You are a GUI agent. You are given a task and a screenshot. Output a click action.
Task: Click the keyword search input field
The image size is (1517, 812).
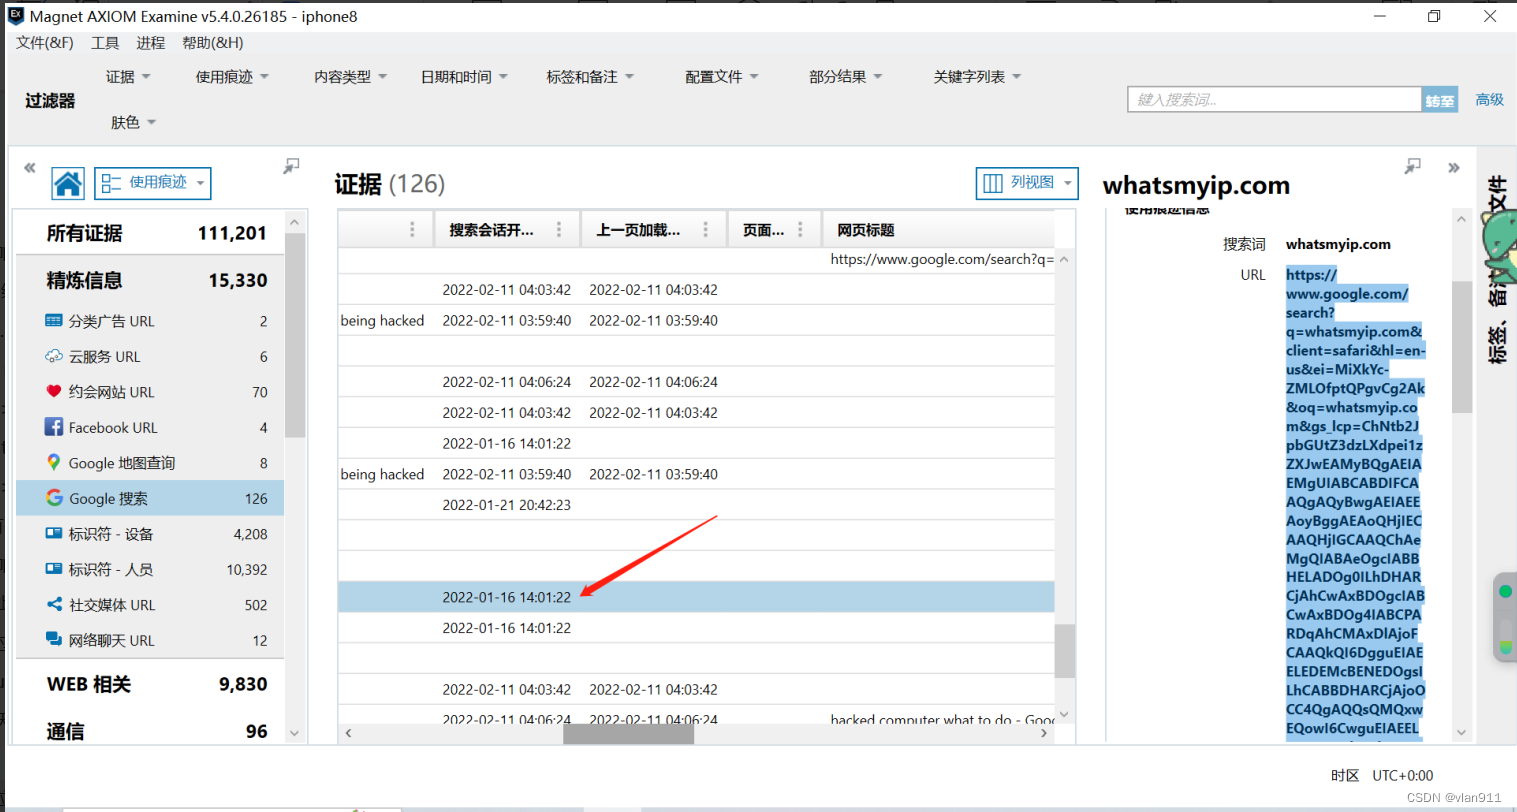[1275, 100]
